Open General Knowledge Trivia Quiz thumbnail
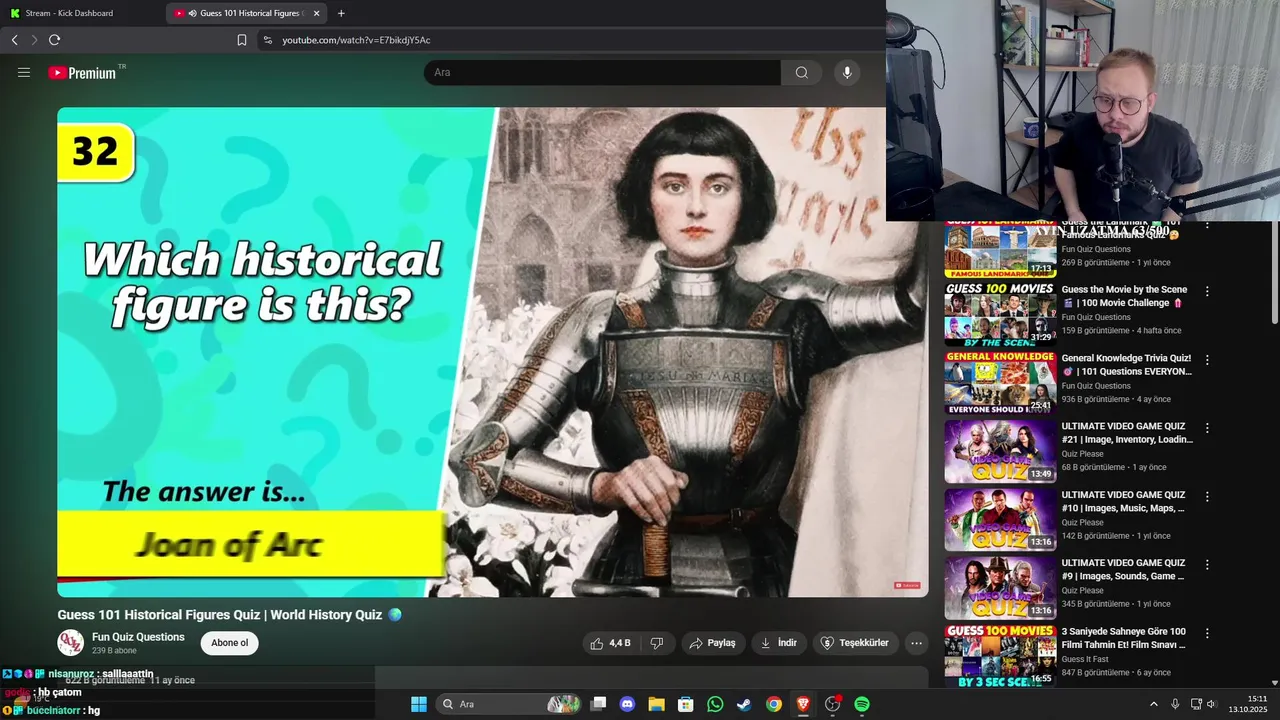This screenshot has width=1280, height=720. coord(1000,382)
